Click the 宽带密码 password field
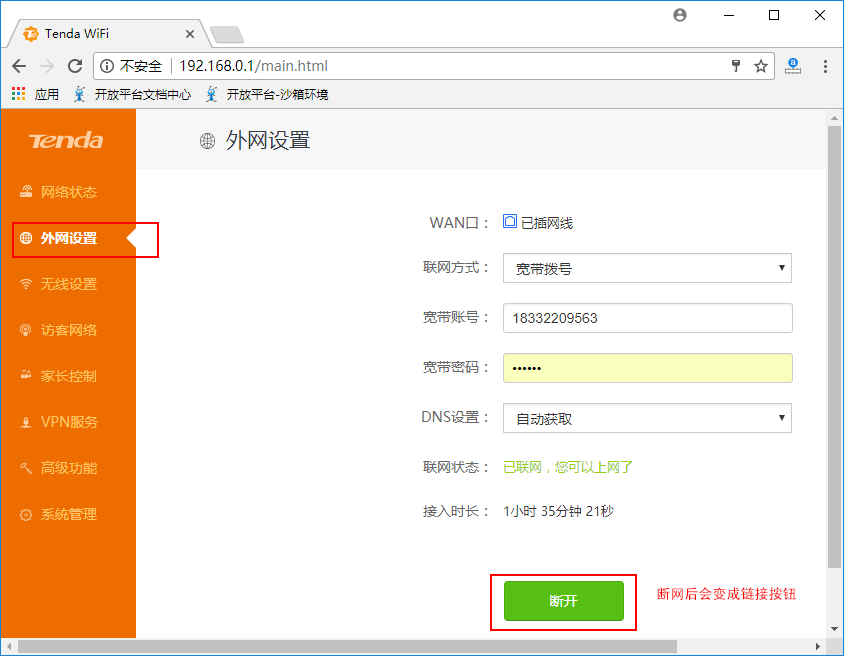844x656 pixels. click(x=647, y=368)
